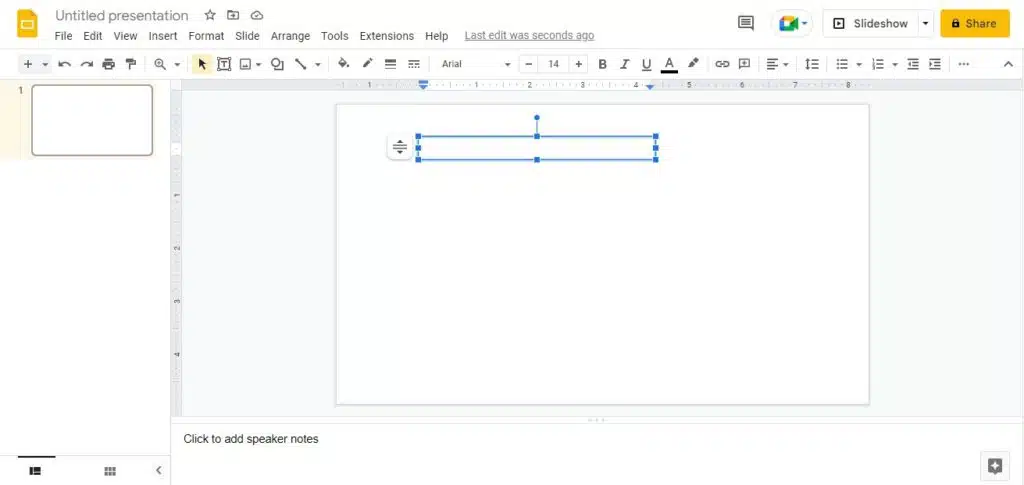Open the text align dropdown
Viewport: 1024px width, 485px height.
[x=775, y=64]
